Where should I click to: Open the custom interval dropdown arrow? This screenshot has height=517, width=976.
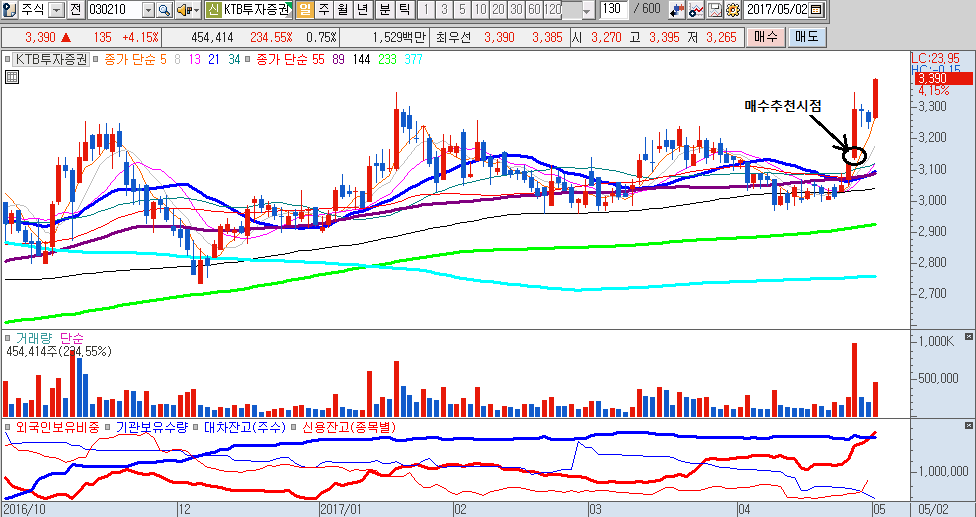pyautogui.click(x=588, y=10)
